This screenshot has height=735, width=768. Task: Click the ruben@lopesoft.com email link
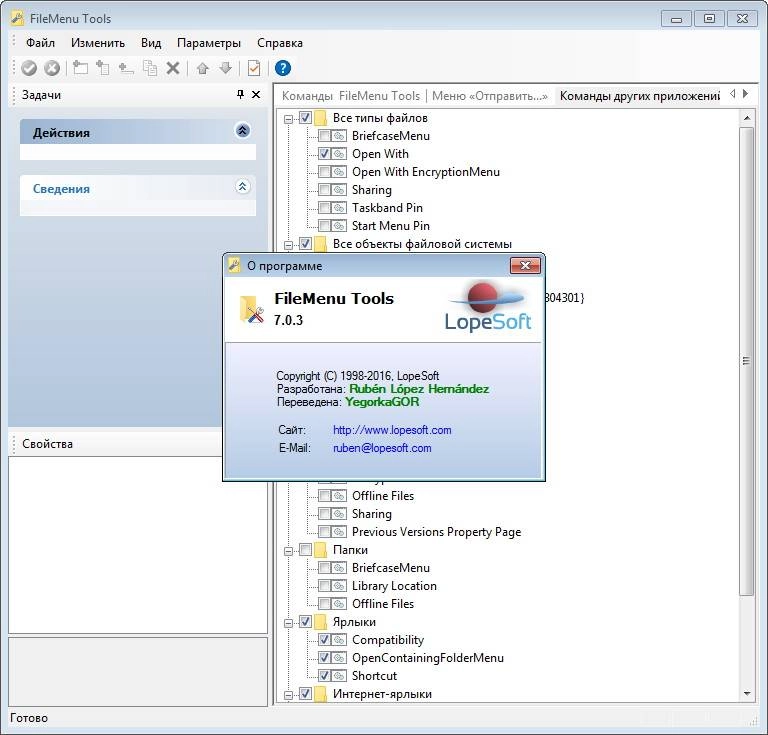[382, 448]
